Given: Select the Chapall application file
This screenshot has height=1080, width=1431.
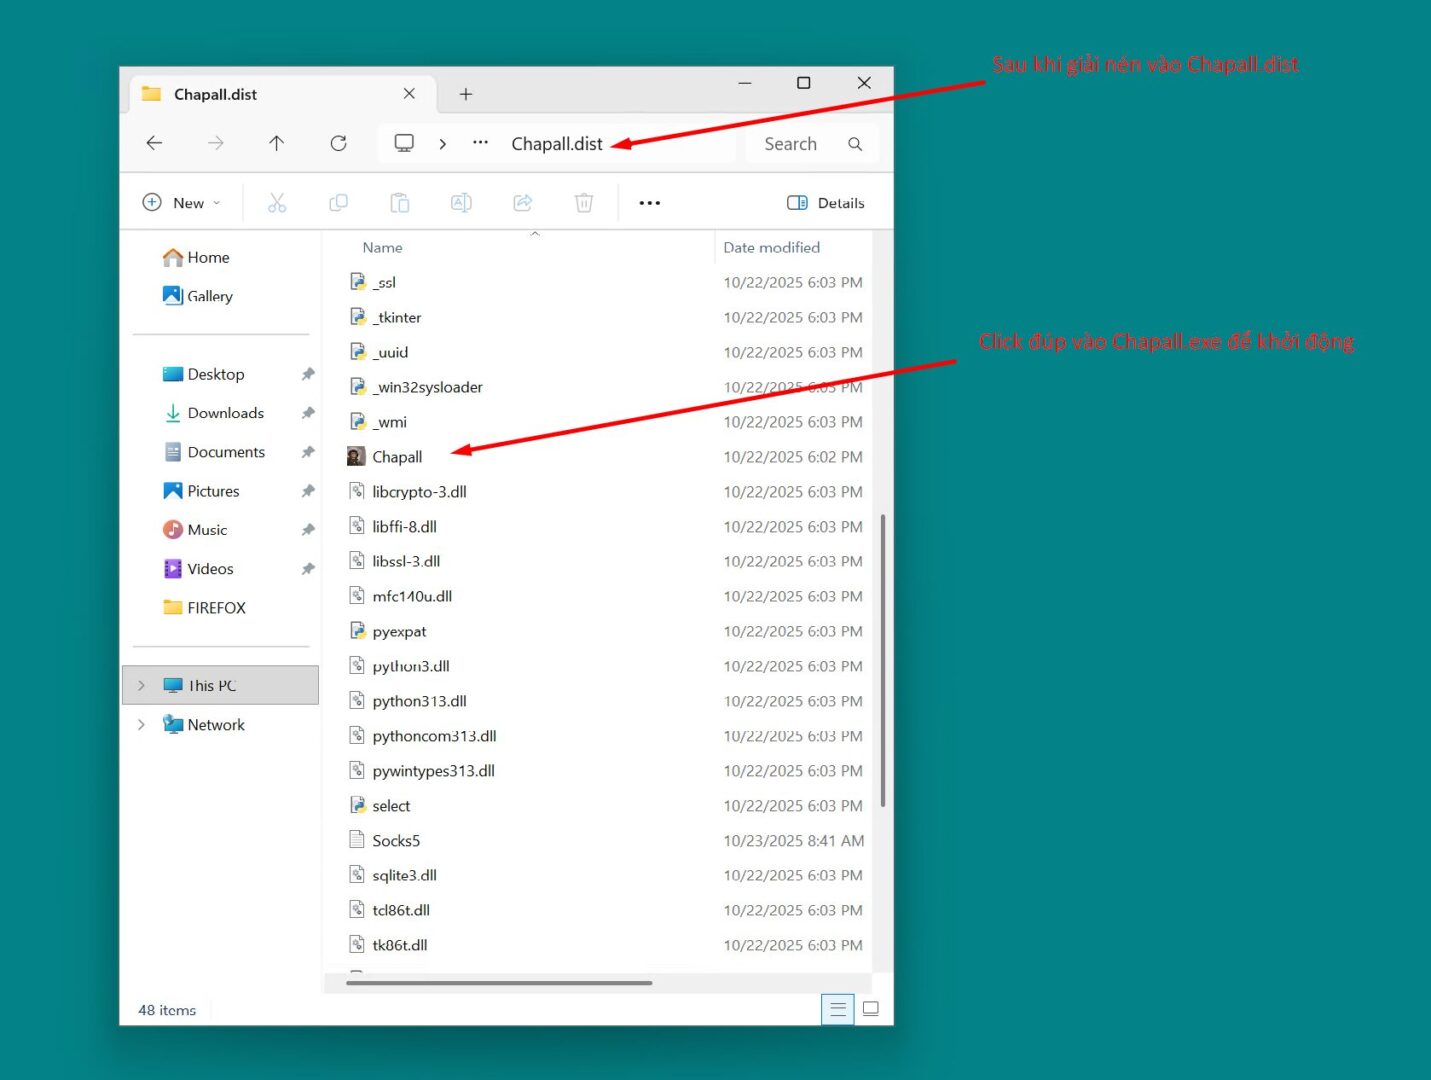Looking at the screenshot, I should click(397, 457).
